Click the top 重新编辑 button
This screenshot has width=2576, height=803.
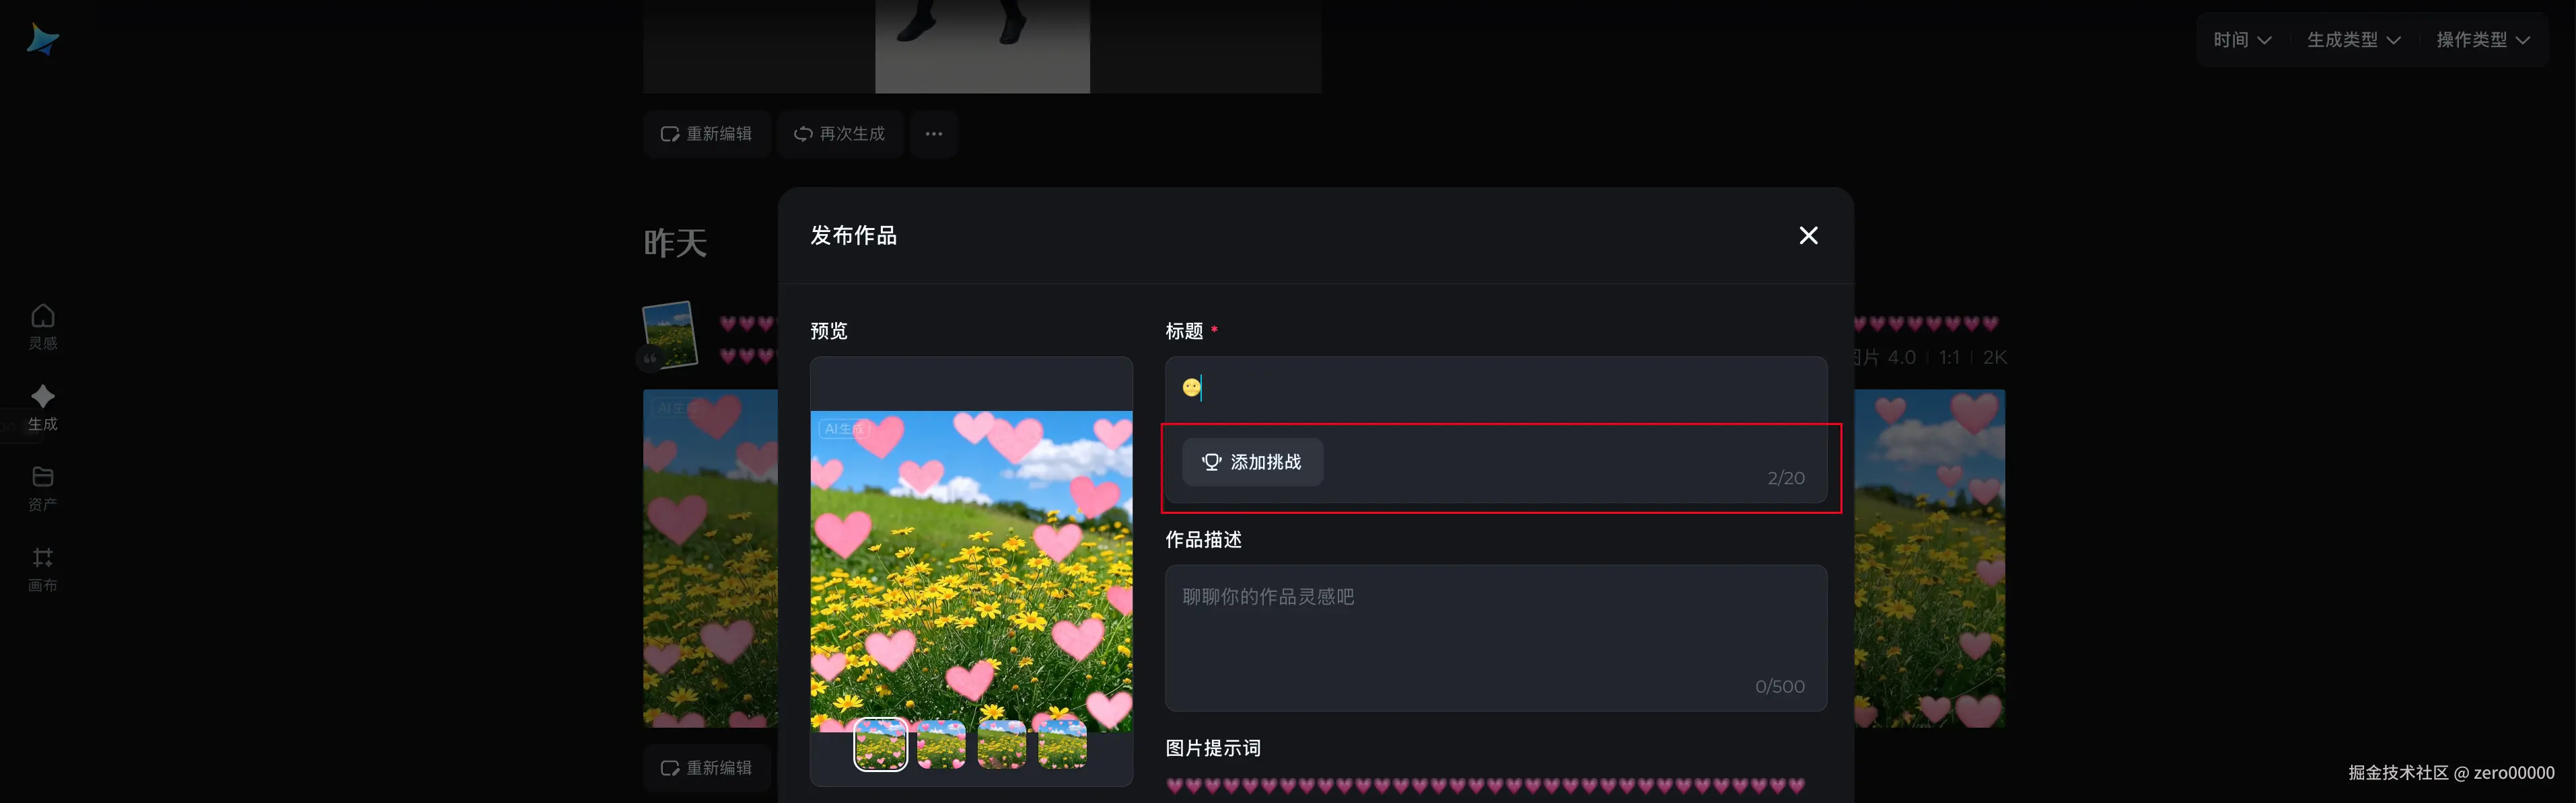pos(706,134)
